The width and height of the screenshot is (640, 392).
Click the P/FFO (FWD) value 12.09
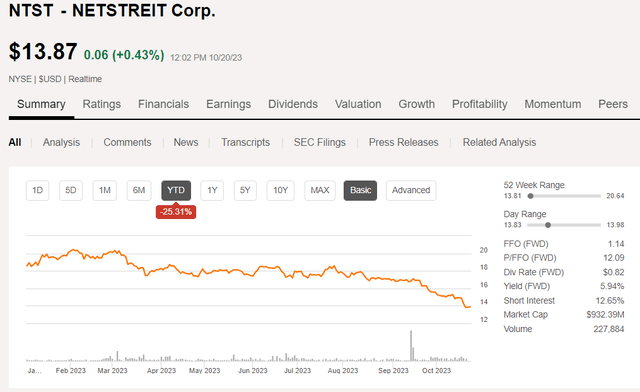pyautogui.click(x=613, y=258)
